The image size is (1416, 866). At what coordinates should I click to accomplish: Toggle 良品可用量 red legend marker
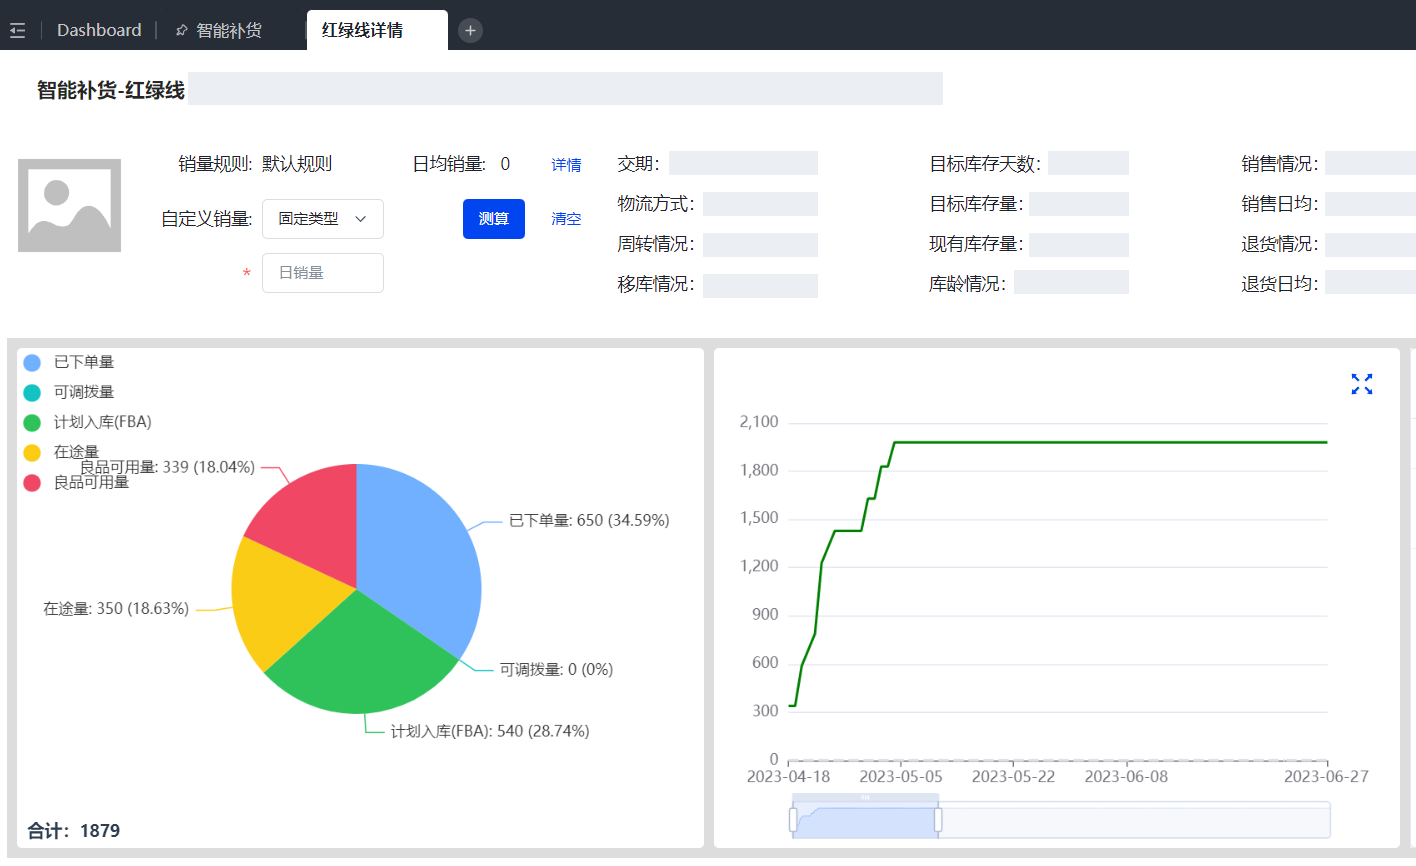click(x=32, y=483)
